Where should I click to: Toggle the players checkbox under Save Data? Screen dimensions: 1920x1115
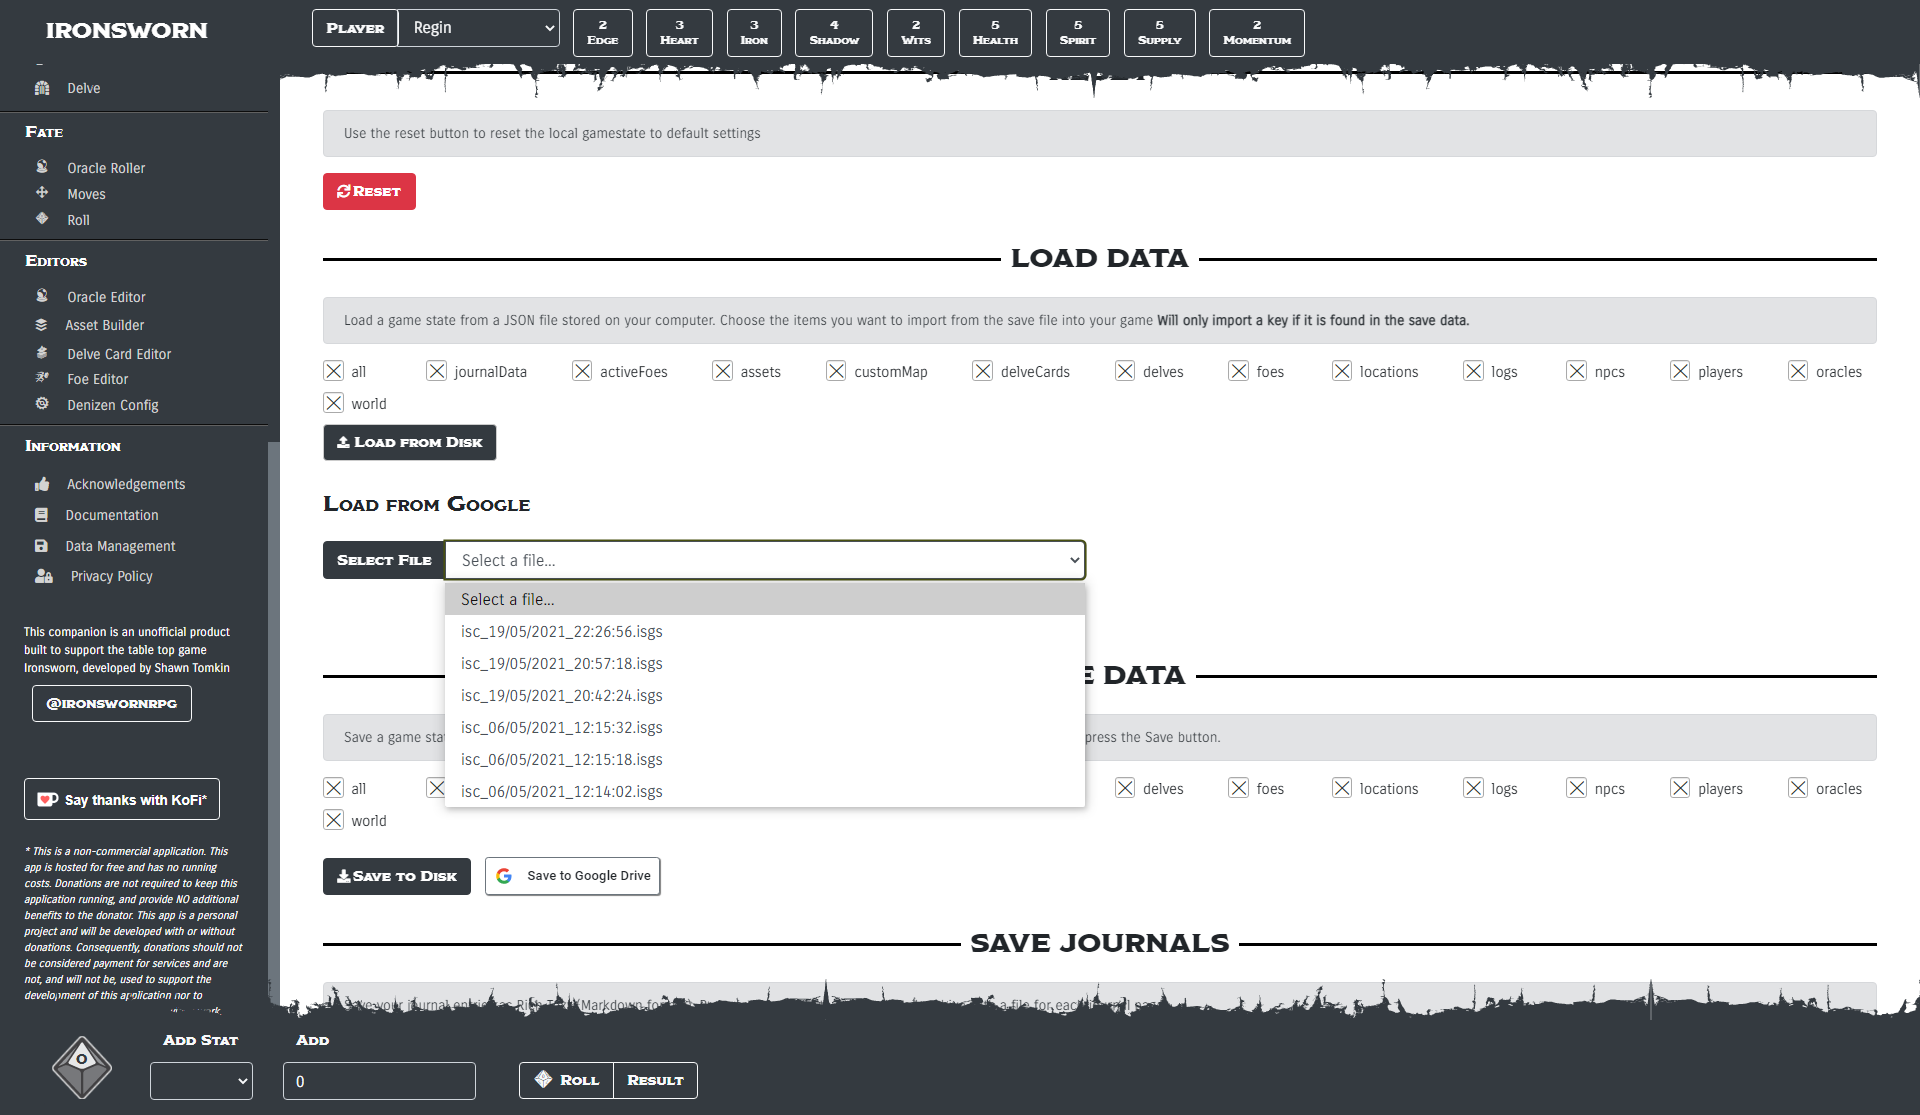1680,788
